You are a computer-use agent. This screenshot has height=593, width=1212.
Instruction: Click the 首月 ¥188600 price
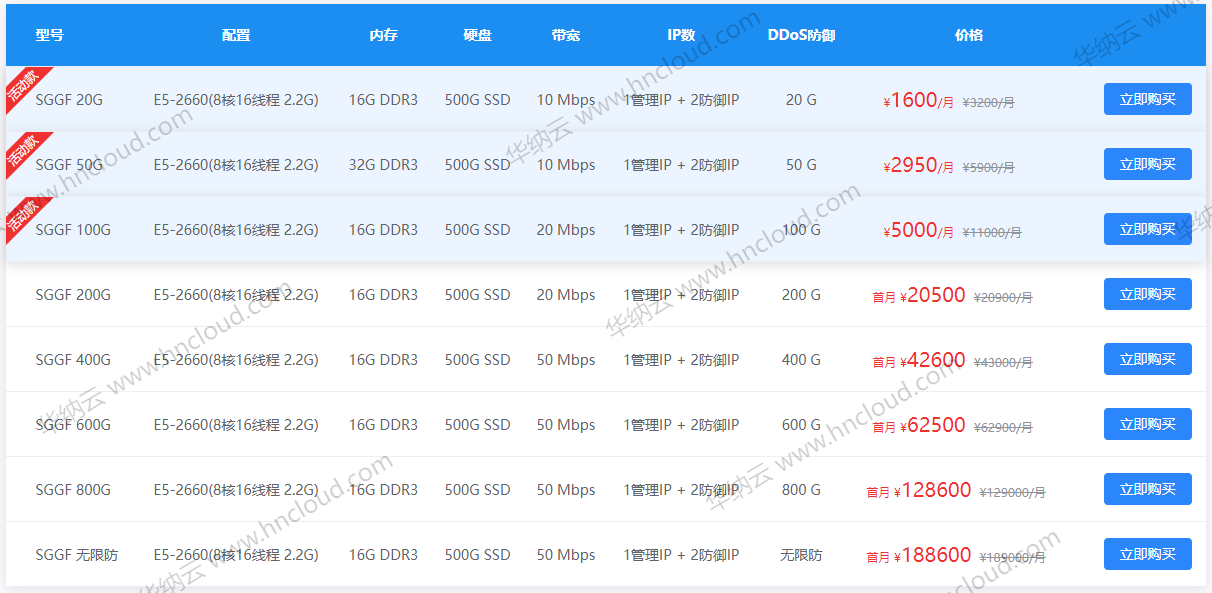919,555
